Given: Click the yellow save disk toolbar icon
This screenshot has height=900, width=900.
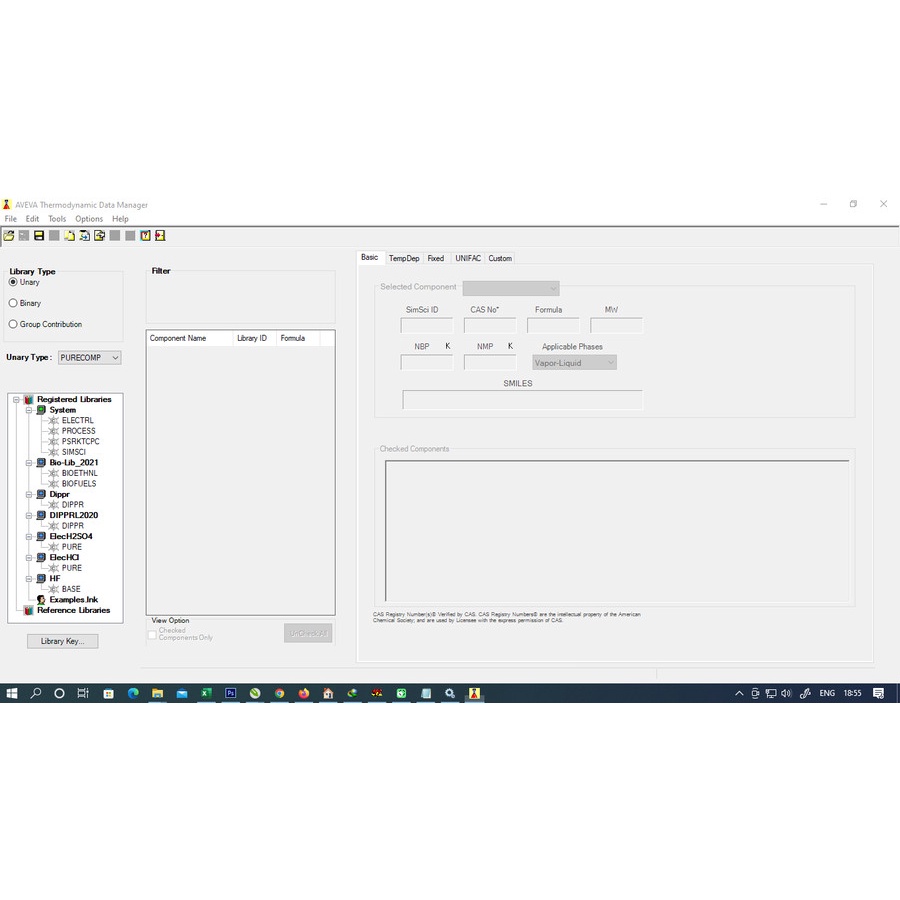Looking at the screenshot, I should [39, 235].
